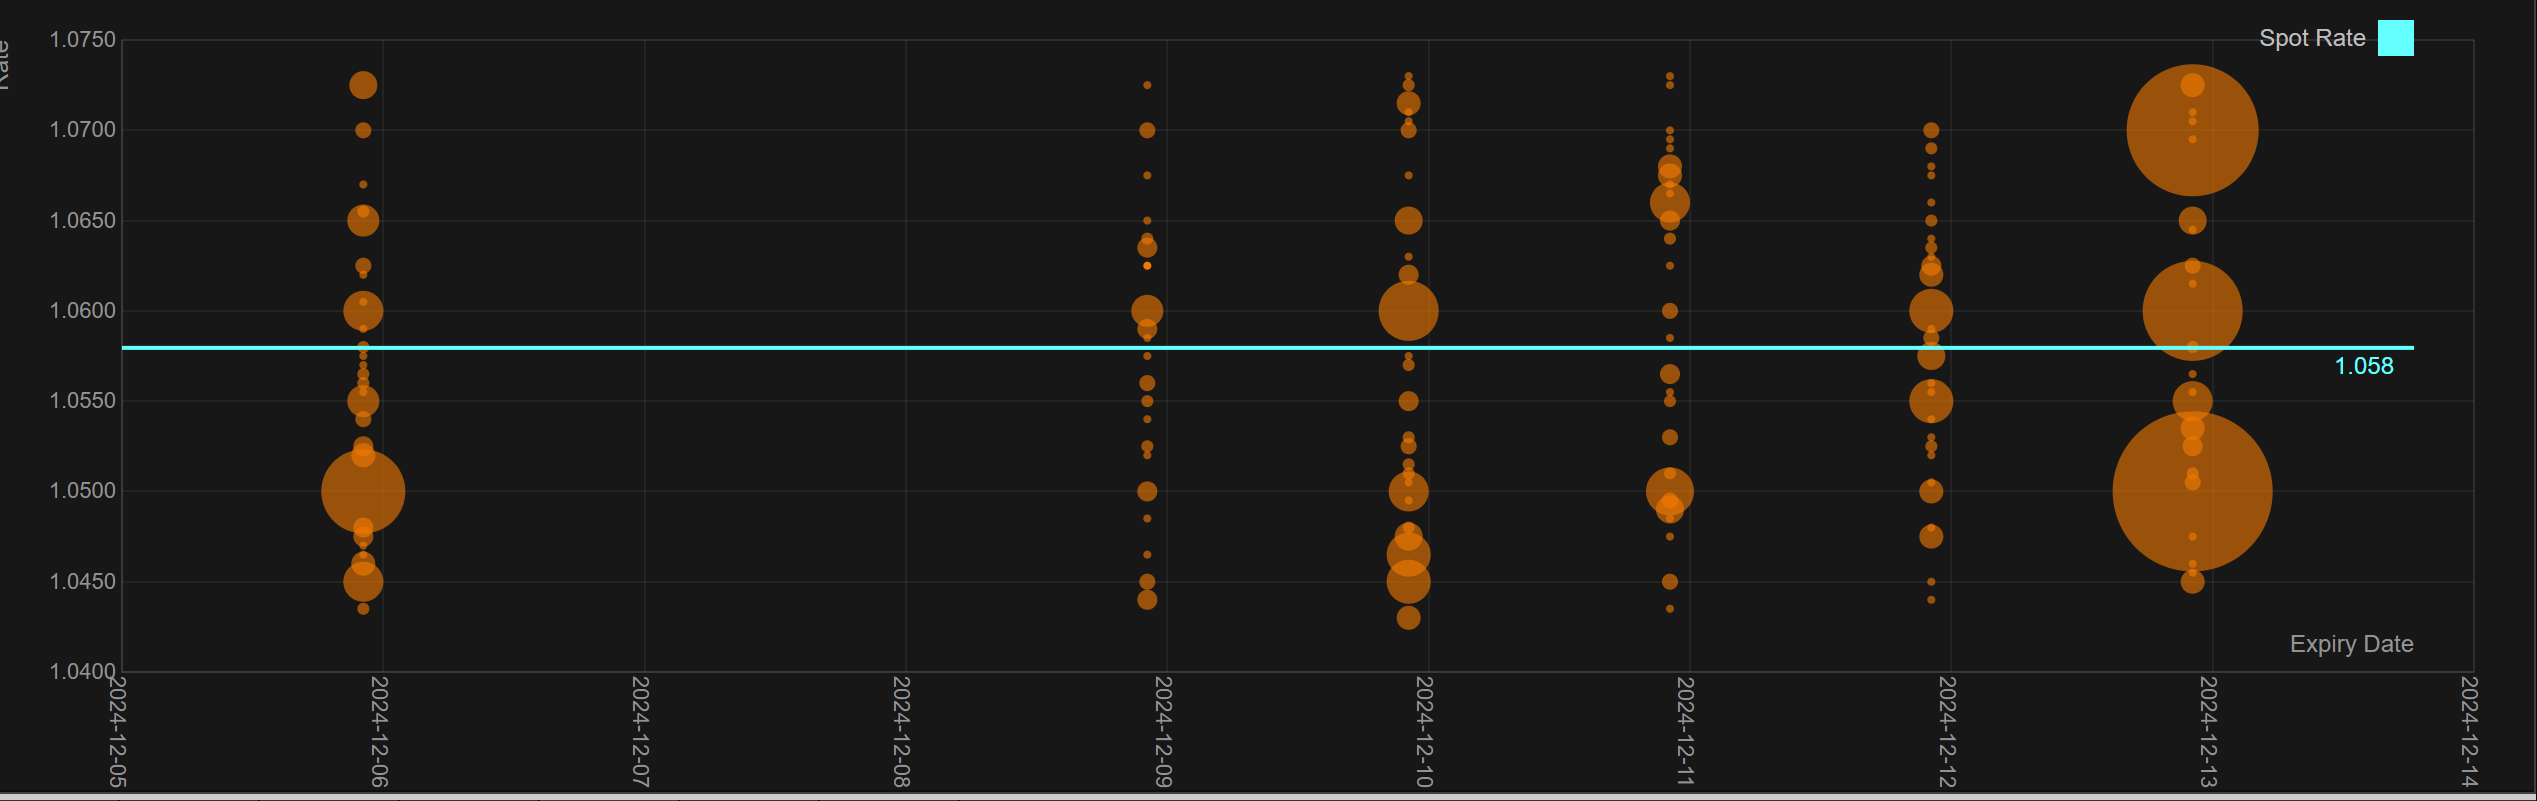Image resolution: width=2537 pixels, height=801 pixels.
Task: Click the 2024-12-11 x-axis date label
Action: coord(1686,732)
